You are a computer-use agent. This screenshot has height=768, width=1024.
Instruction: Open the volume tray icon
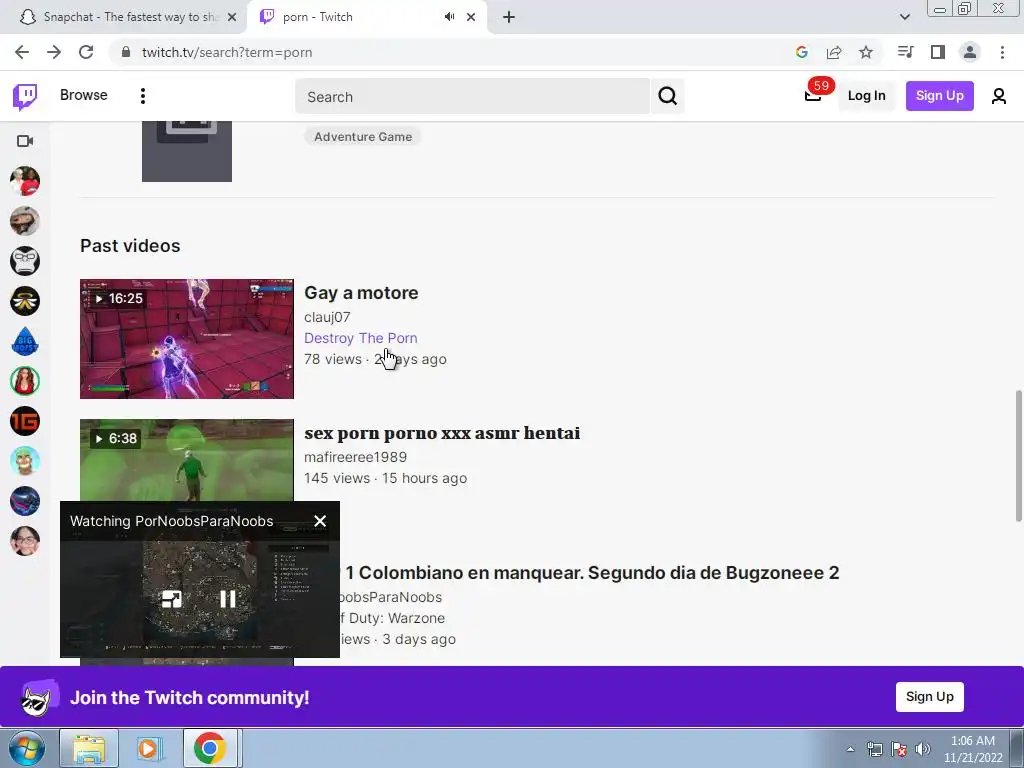pos(923,749)
